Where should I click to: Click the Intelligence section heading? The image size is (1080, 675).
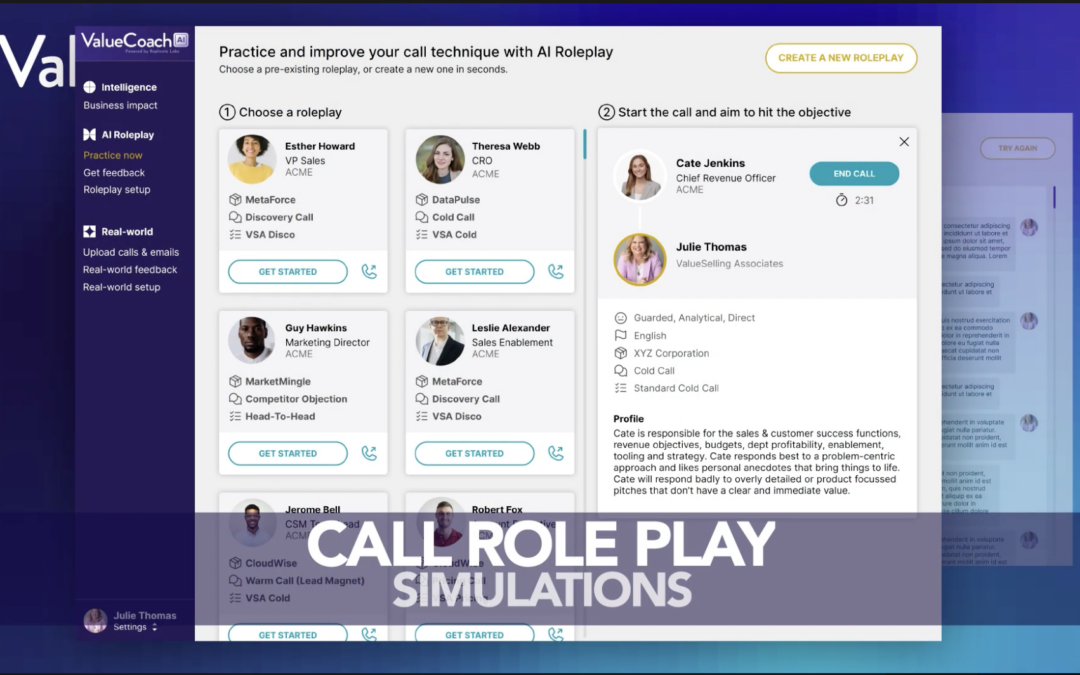click(129, 87)
